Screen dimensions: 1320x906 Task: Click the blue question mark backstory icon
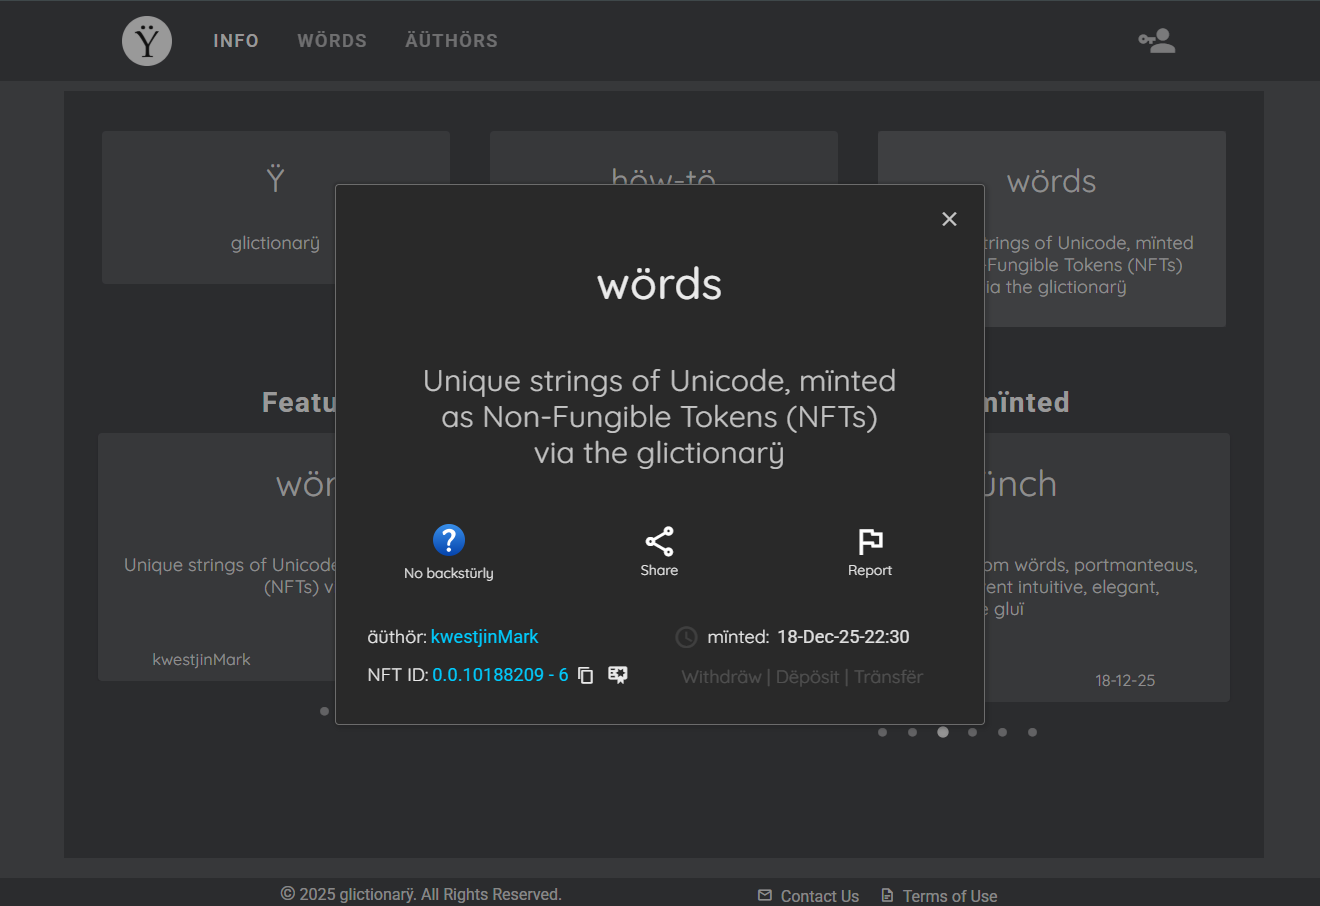pyautogui.click(x=449, y=540)
